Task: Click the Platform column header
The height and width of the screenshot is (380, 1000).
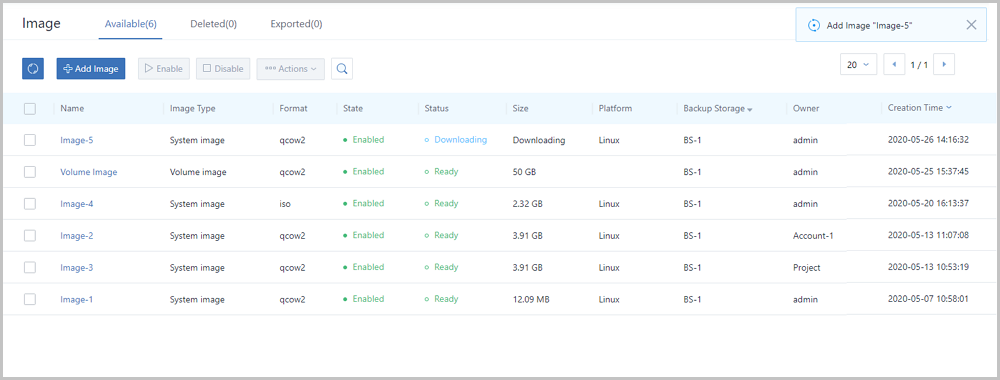Action: (x=615, y=108)
